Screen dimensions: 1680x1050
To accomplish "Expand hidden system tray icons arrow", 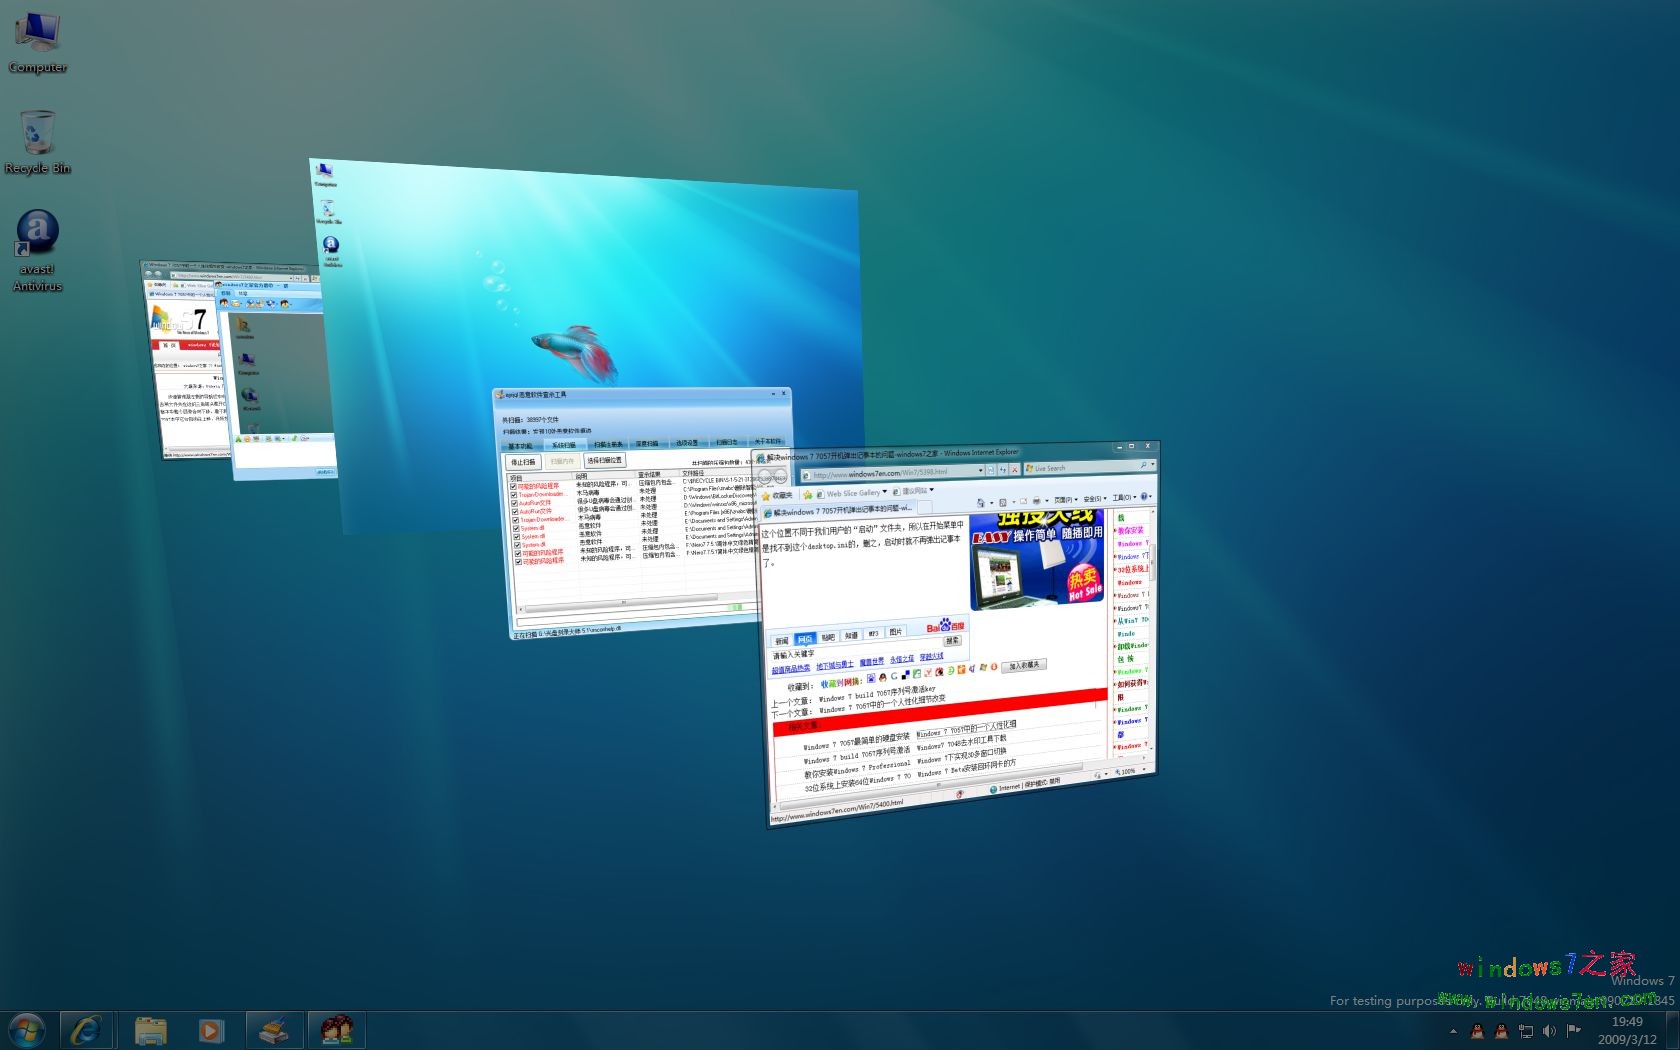I will tap(1453, 1031).
